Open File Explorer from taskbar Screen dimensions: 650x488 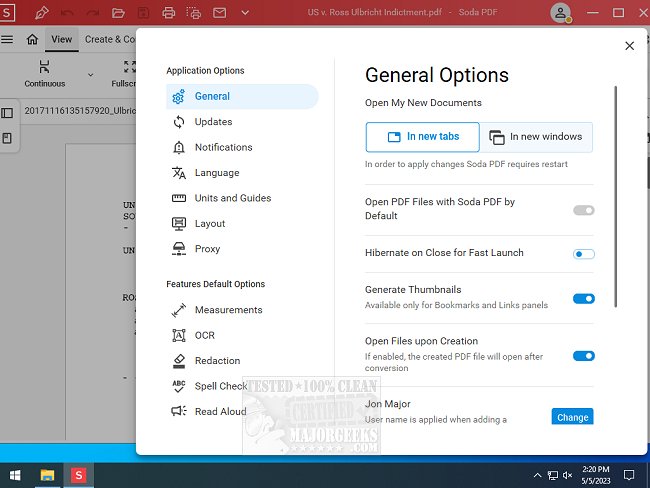click(47, 475)
